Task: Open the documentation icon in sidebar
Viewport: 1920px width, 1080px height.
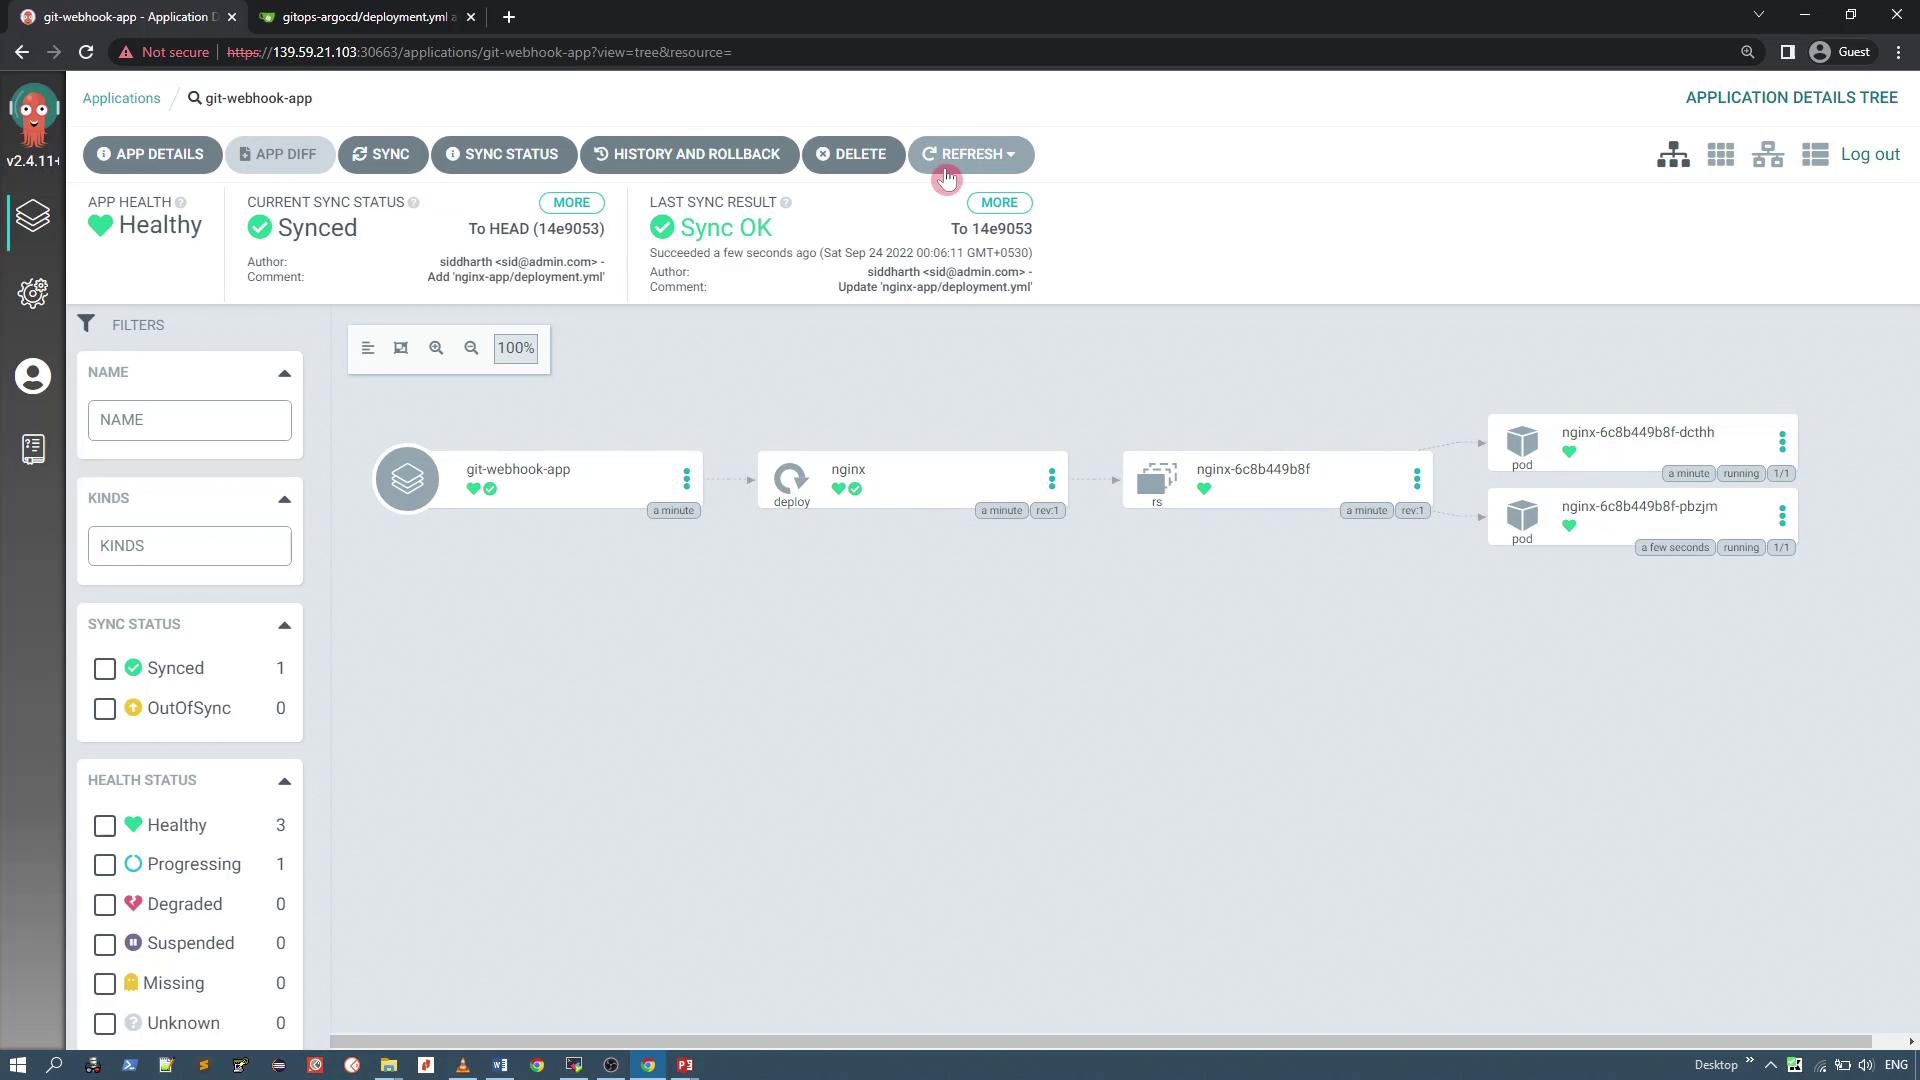Action: (x=33, y=449)
